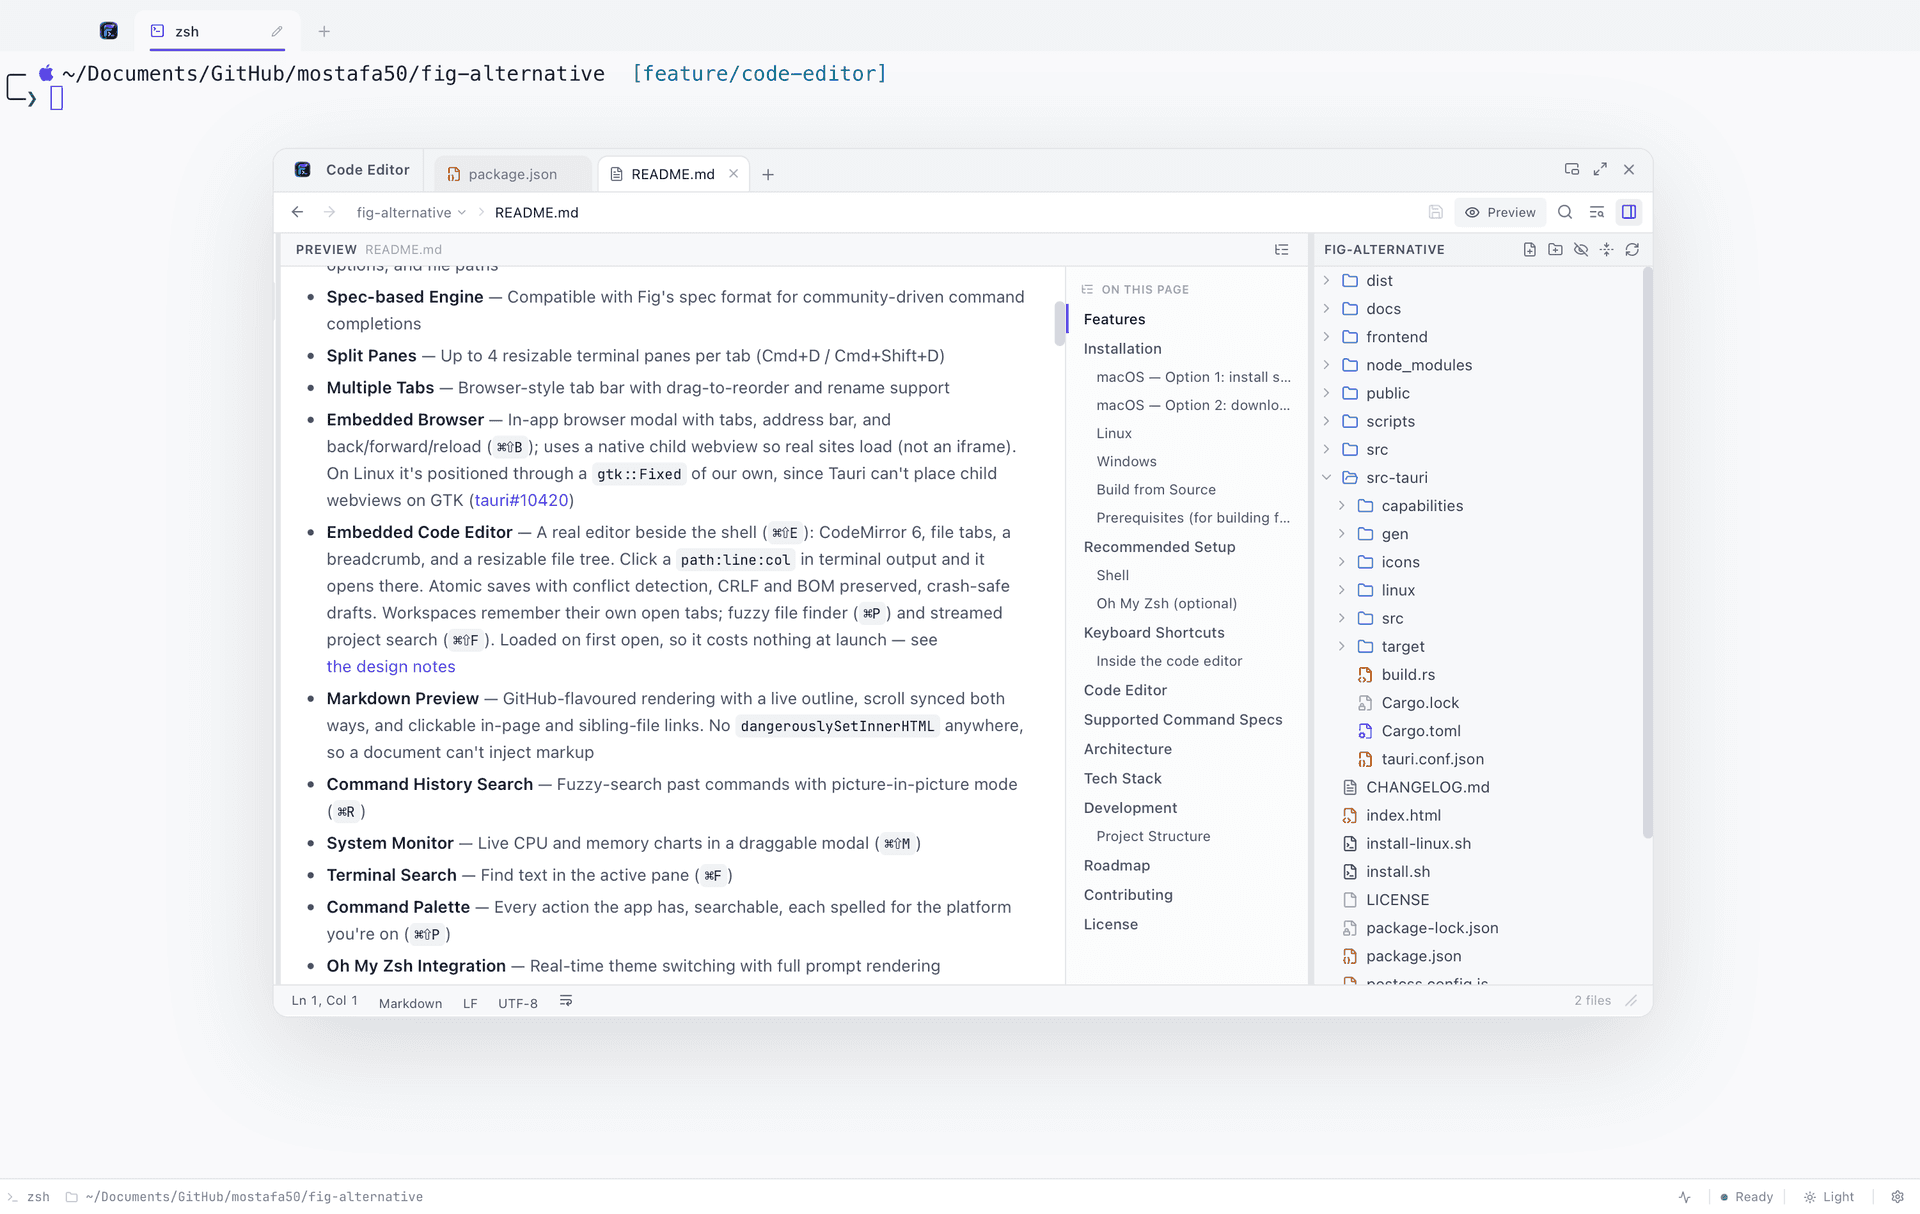Click the Ready status indicator
1920x1214 pixels.
point(1746,1197)
